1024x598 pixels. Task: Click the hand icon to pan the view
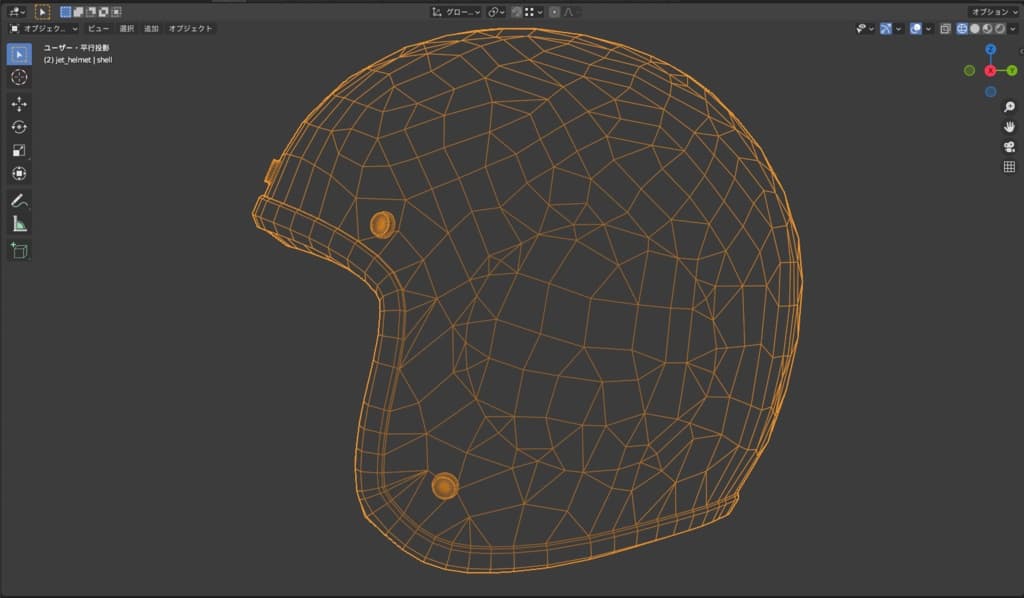1009,127
